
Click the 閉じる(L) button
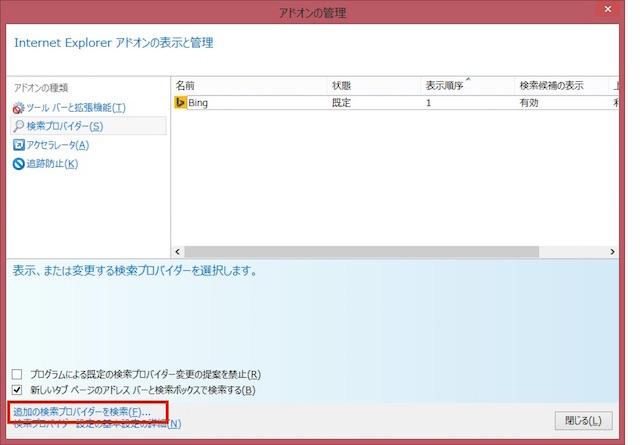583,421
